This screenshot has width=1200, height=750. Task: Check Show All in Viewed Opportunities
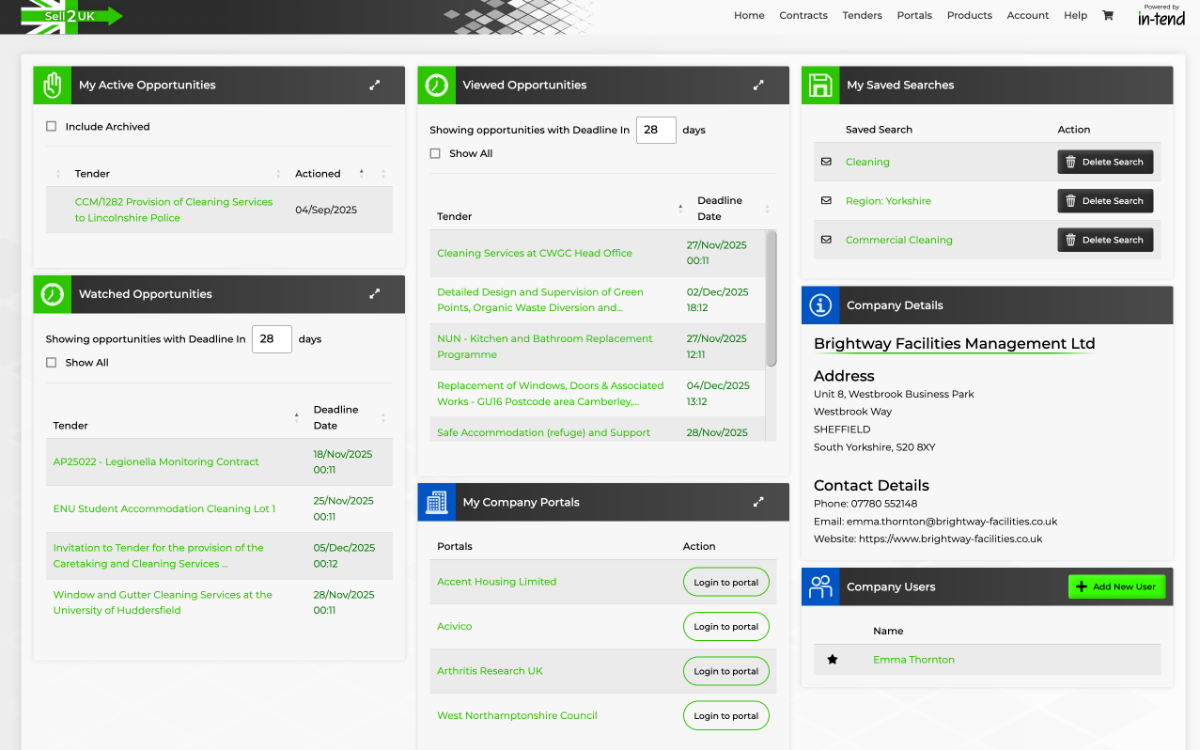[435, 154]
